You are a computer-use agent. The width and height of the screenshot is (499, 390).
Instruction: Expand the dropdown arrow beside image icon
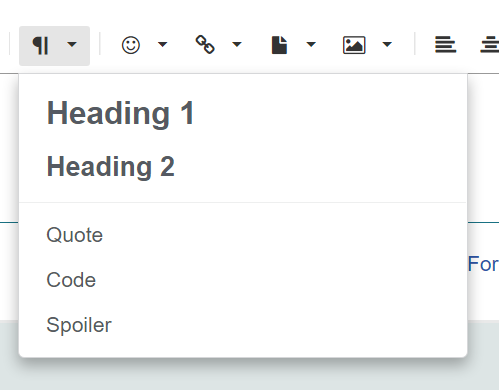click(x=387, y=44)
